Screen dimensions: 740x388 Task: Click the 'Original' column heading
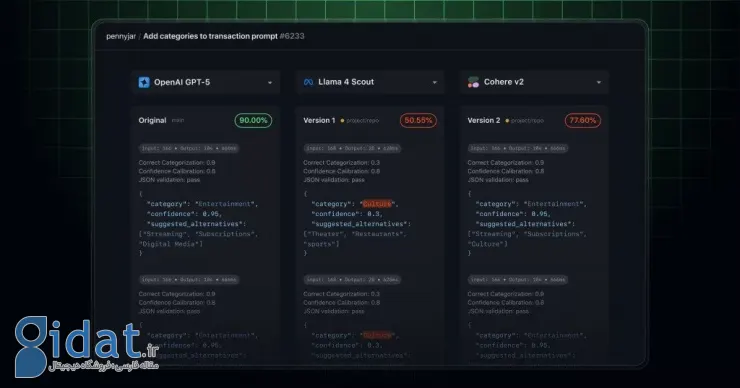tap(152, 120)
